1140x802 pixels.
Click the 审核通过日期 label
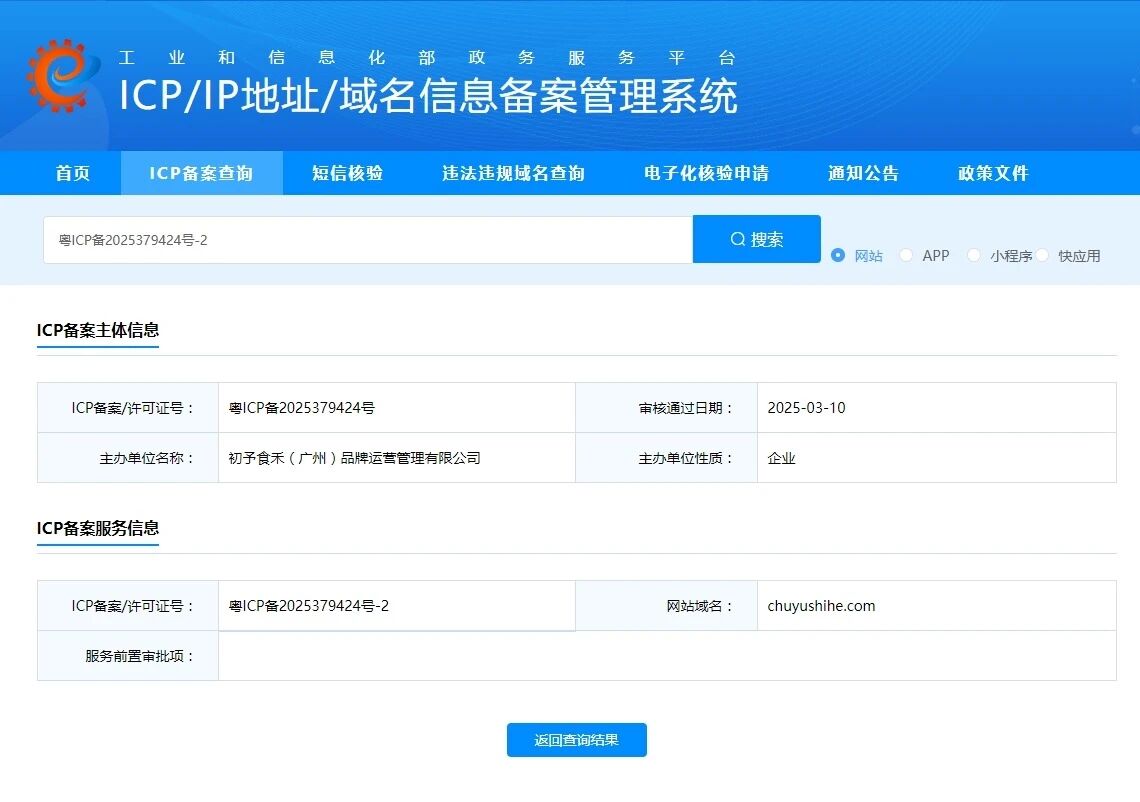coord(685,408)
